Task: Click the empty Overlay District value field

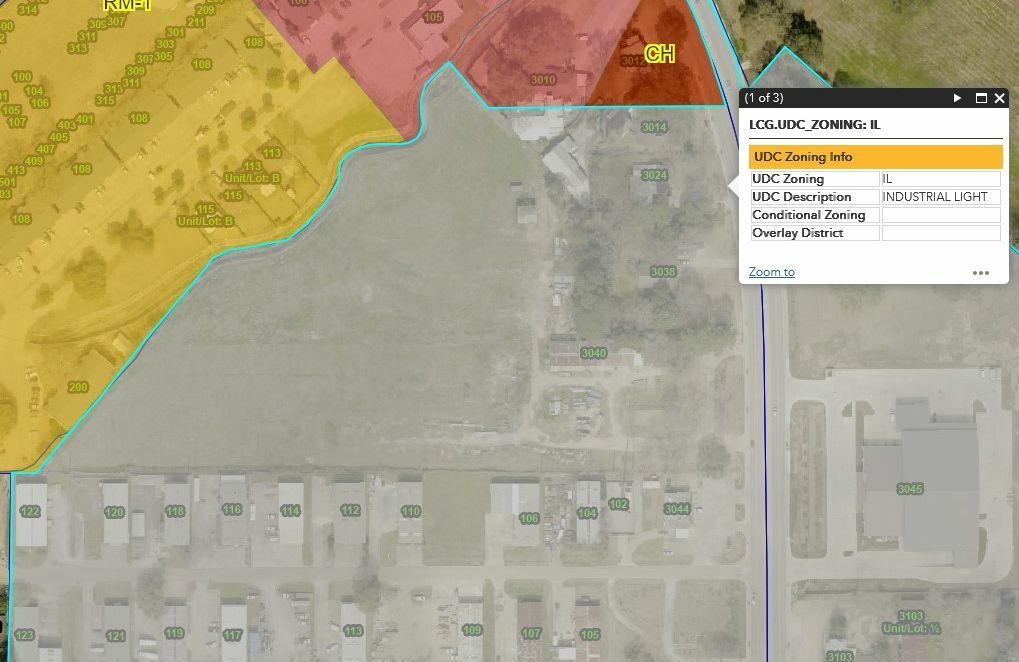Action: pyautogui.click(x=940, y=233)
